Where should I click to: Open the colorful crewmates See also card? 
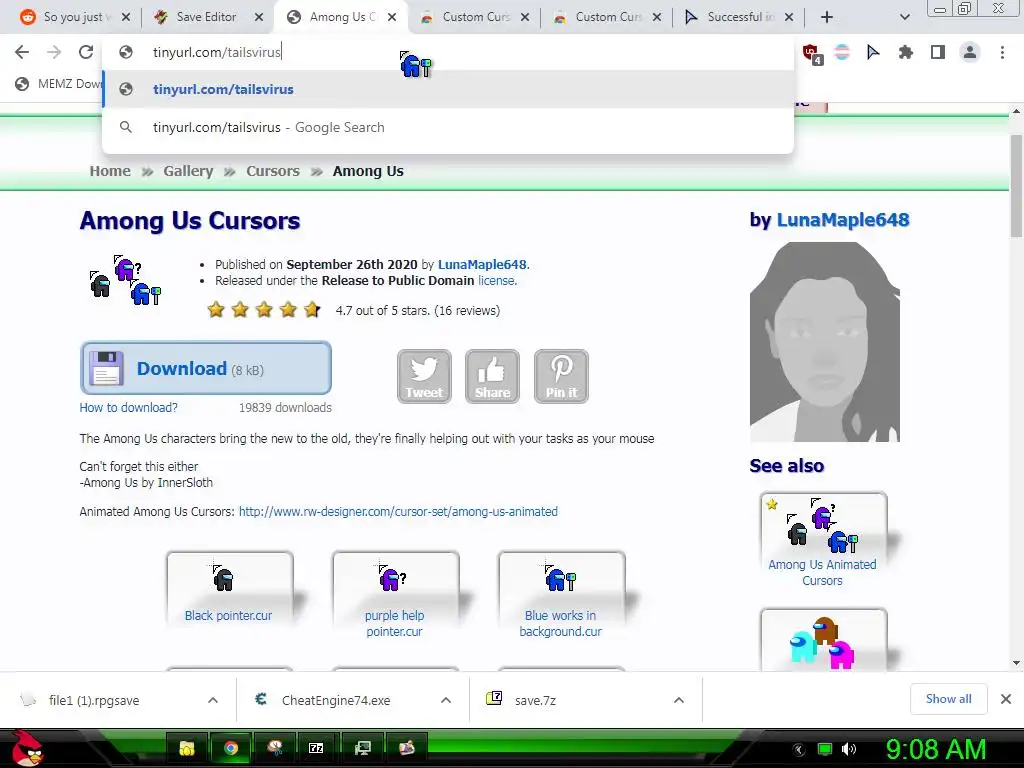point(823,640)
